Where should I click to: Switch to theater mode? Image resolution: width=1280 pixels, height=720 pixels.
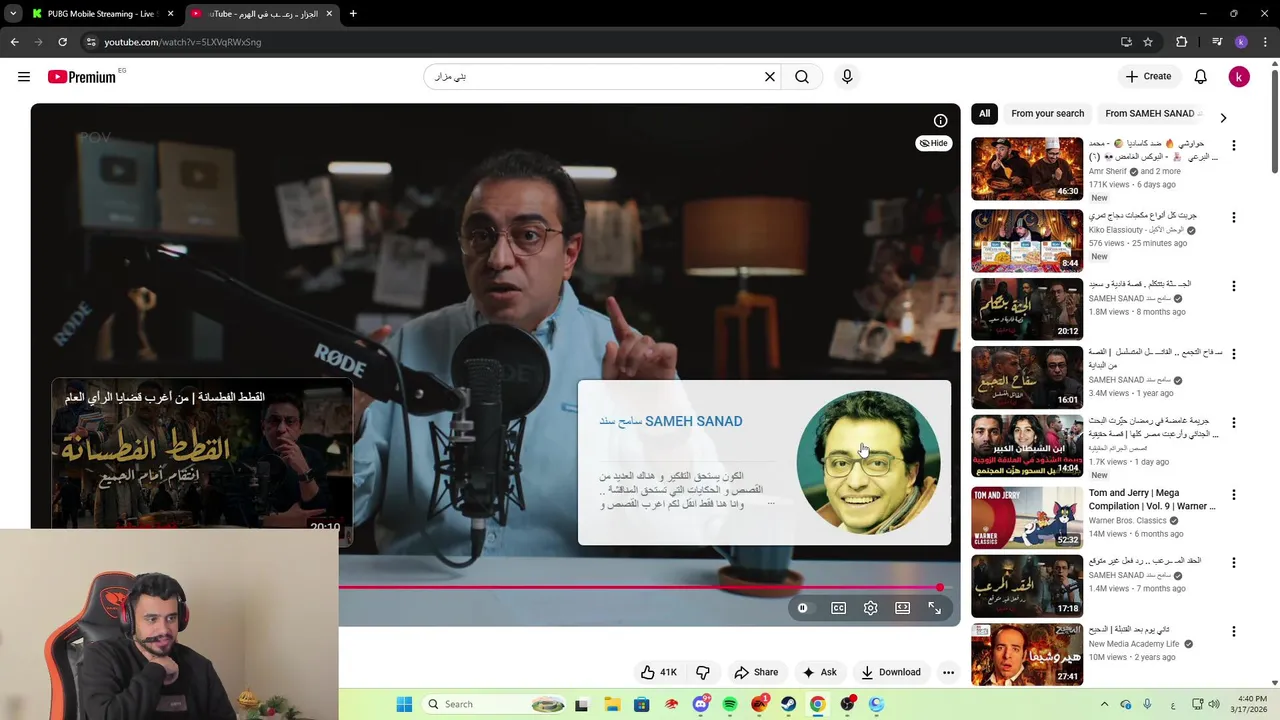pos(902,608)
